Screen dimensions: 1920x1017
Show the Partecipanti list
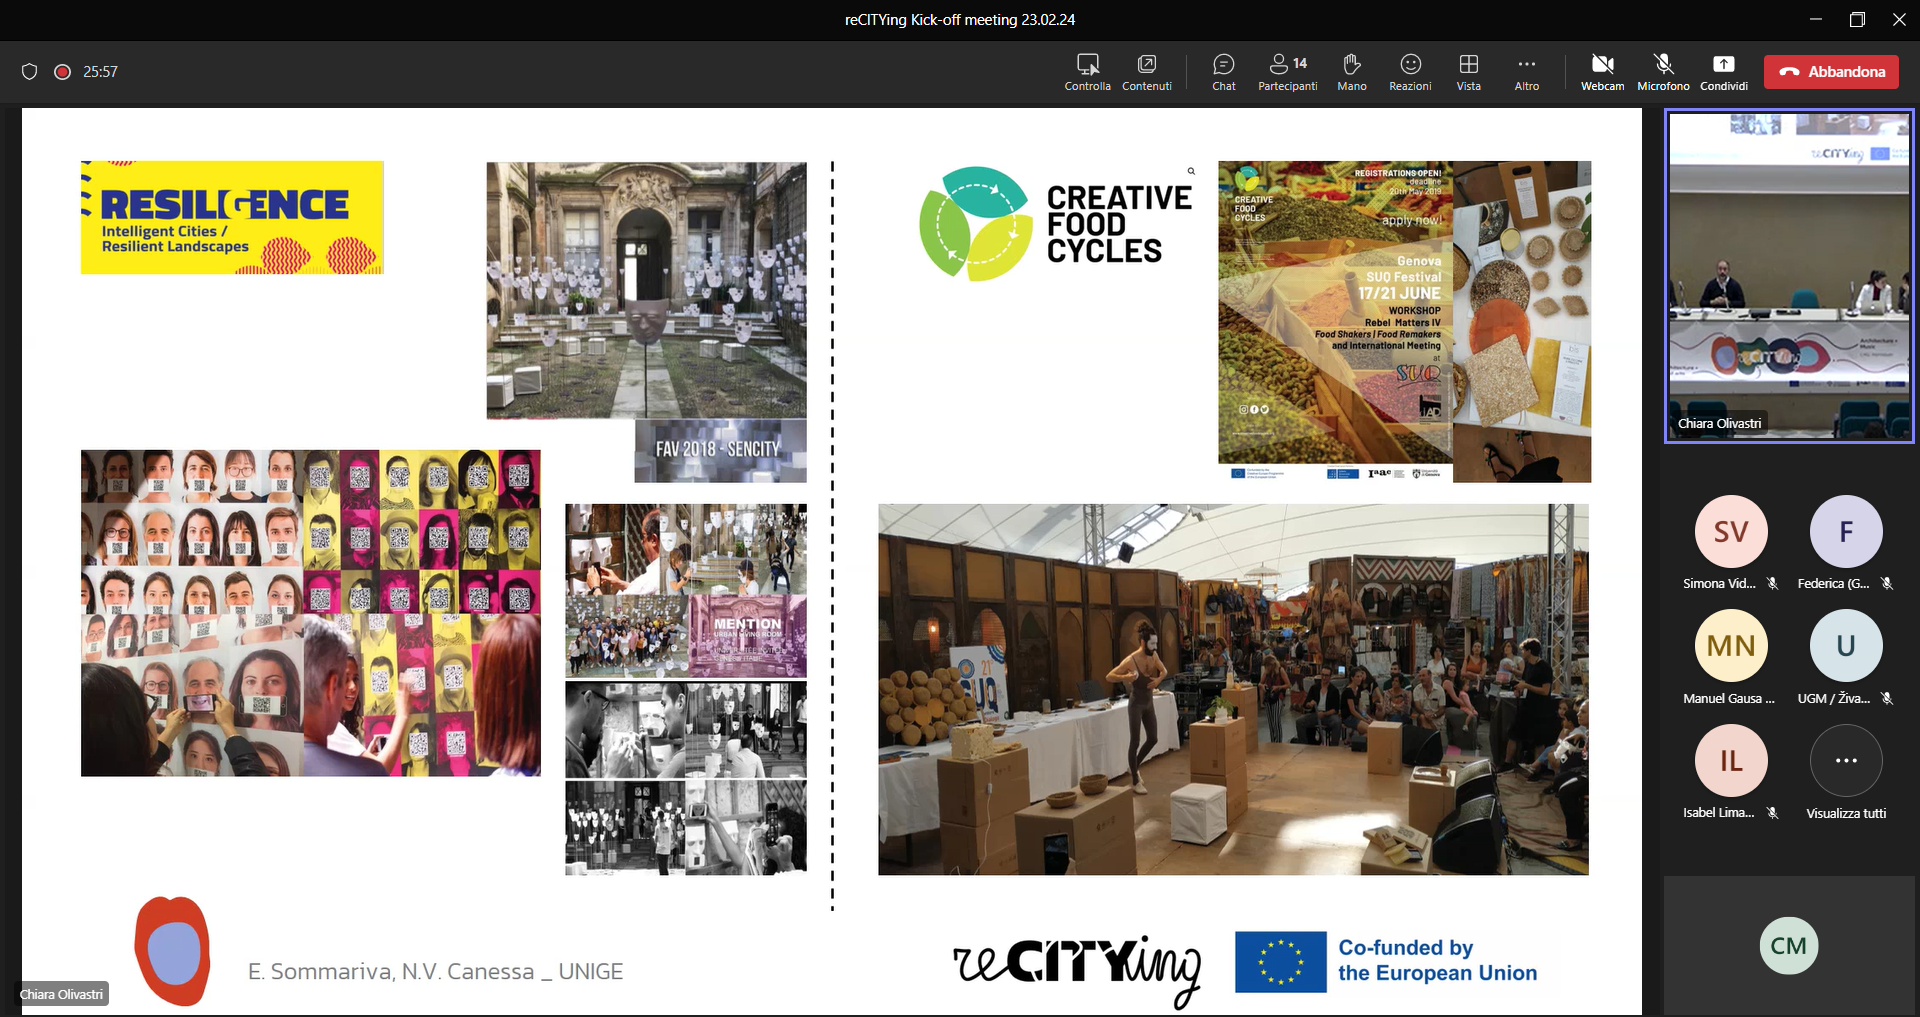click(1287, 71)
